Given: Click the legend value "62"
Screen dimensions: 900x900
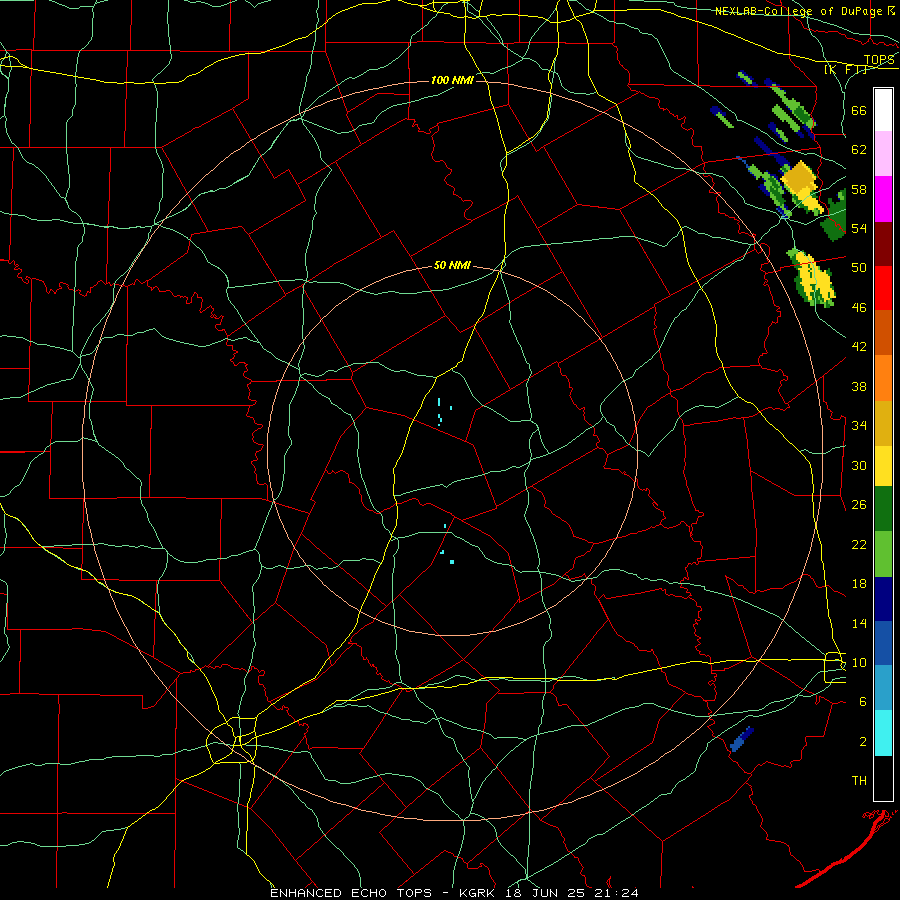Looking at the screenshot, I should (x=859, y=150).
